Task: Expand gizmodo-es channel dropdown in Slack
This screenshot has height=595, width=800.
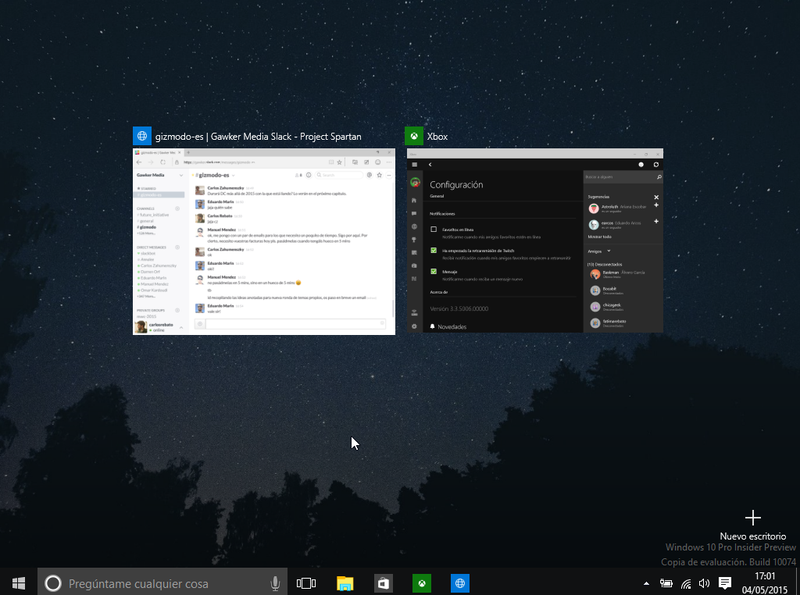Action: click(x=234, y=175)
